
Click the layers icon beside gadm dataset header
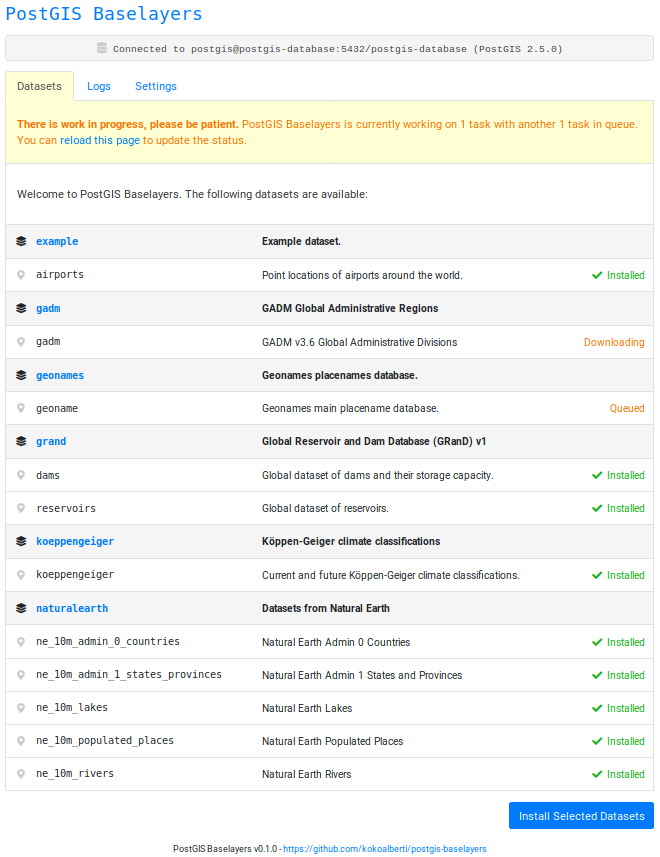[21, 308]
